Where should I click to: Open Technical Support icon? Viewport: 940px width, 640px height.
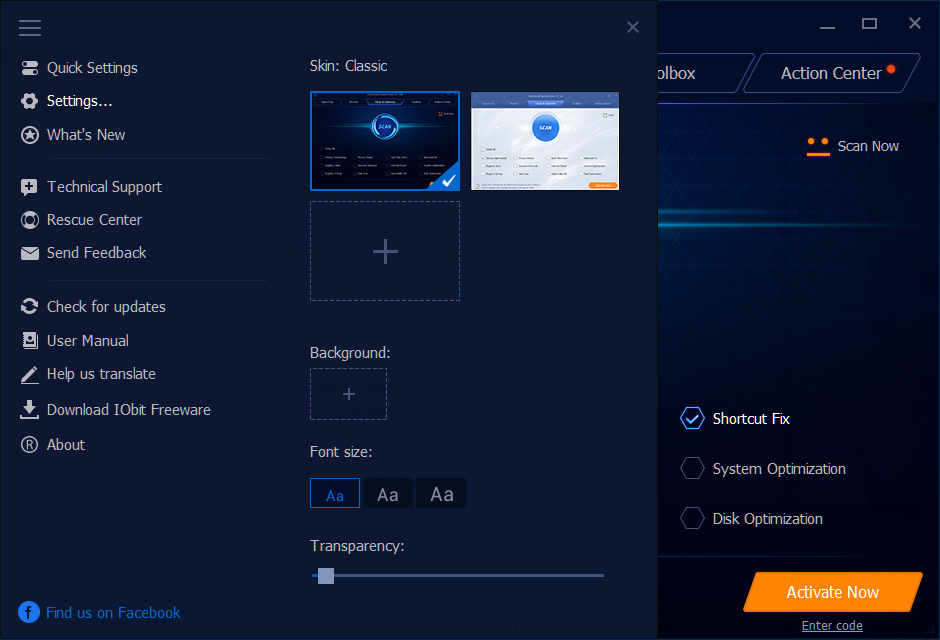(29, 187)
